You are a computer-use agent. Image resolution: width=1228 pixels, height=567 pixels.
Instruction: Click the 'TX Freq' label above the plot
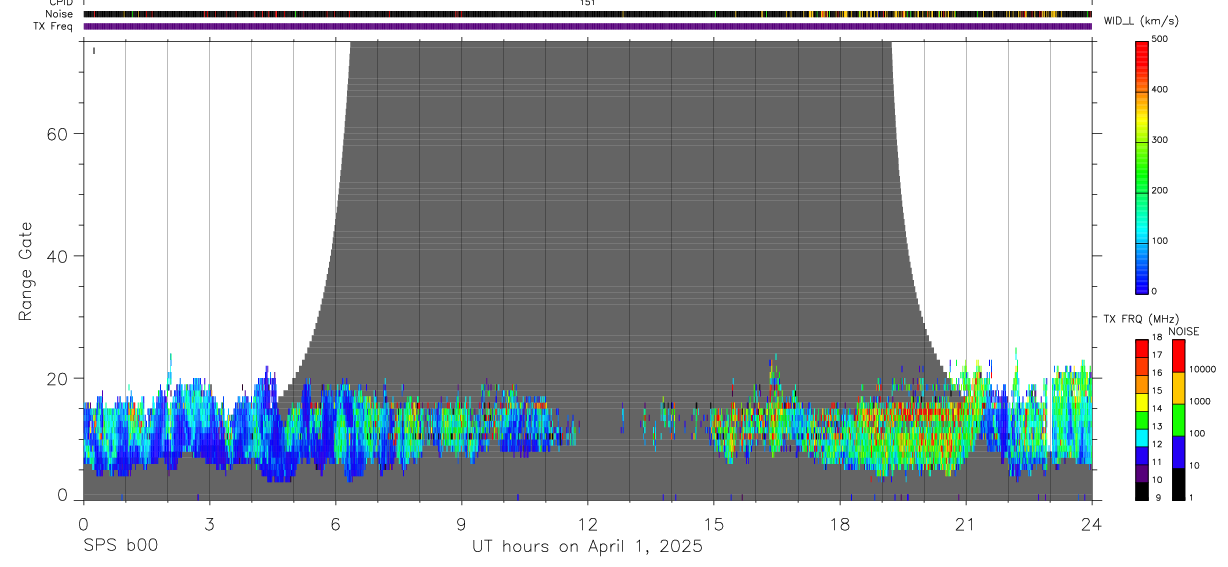point(55,26)
